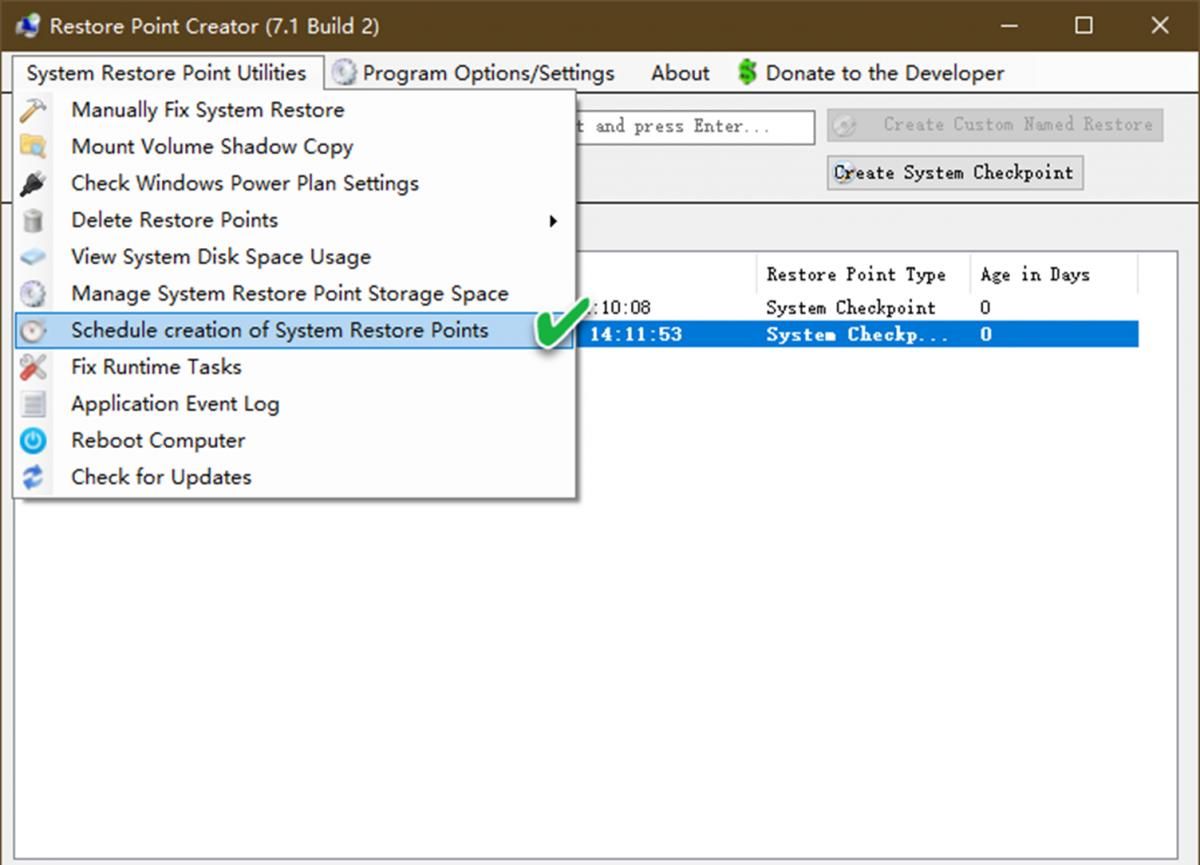
Task: Click the gear icon for Manage Storage Space
Action: tap(33, 294)
